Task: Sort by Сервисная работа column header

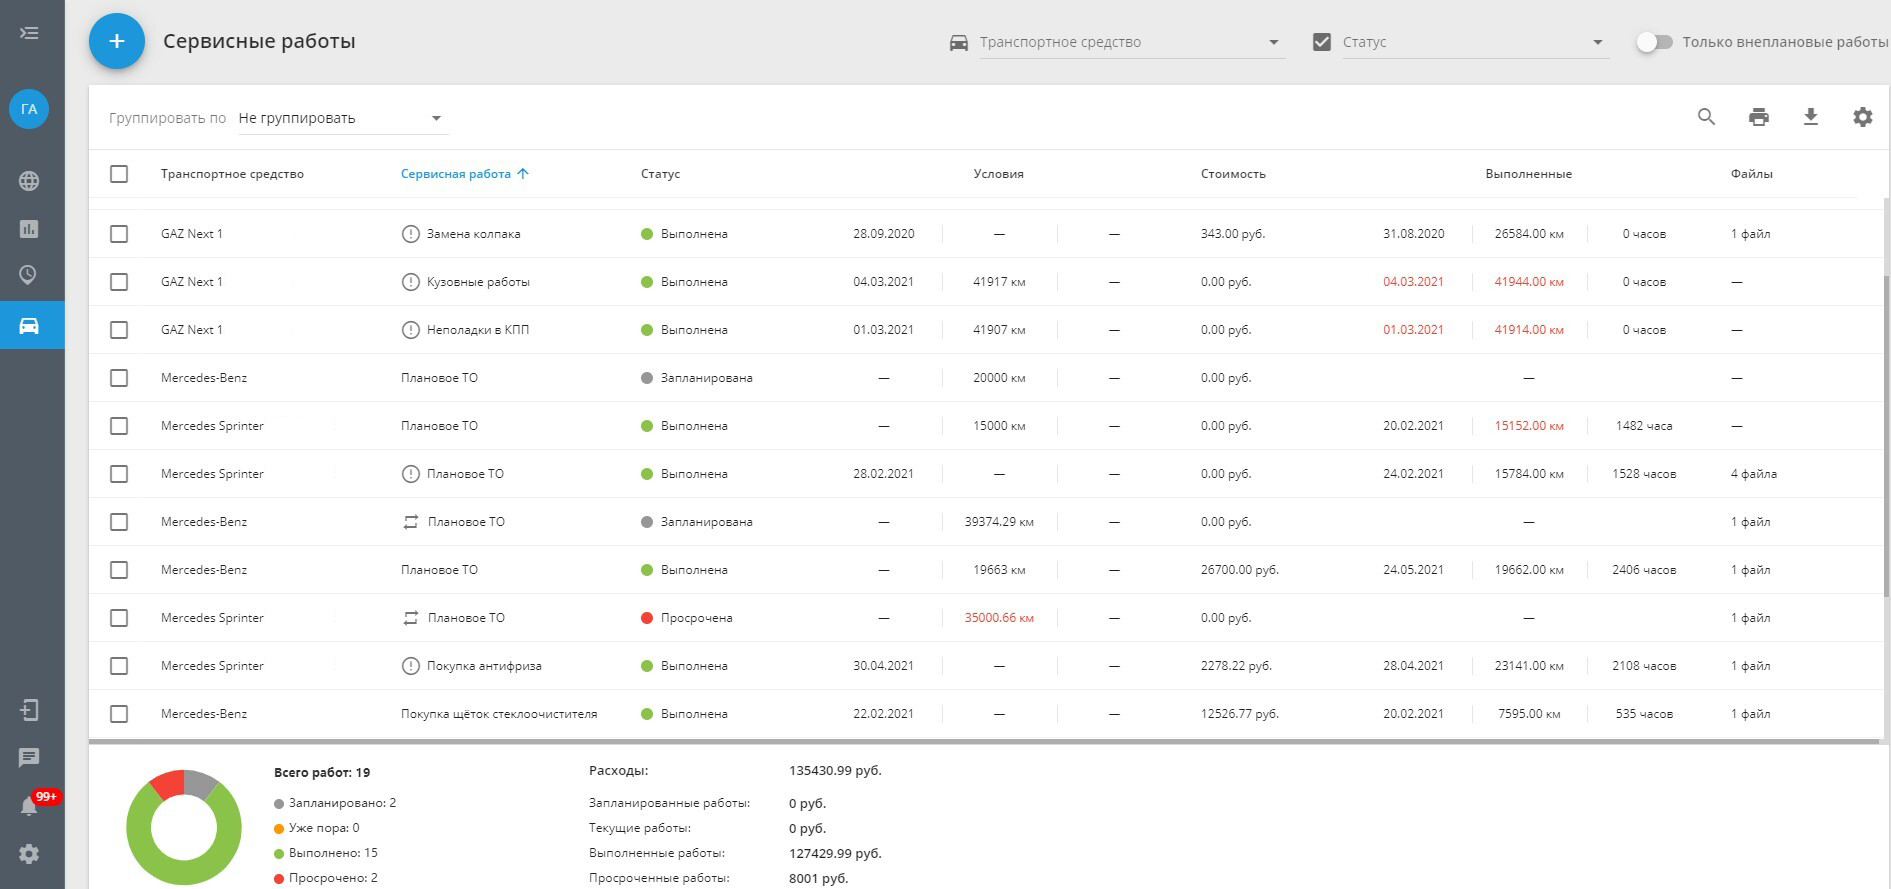Action: click(x=455, y=174)
